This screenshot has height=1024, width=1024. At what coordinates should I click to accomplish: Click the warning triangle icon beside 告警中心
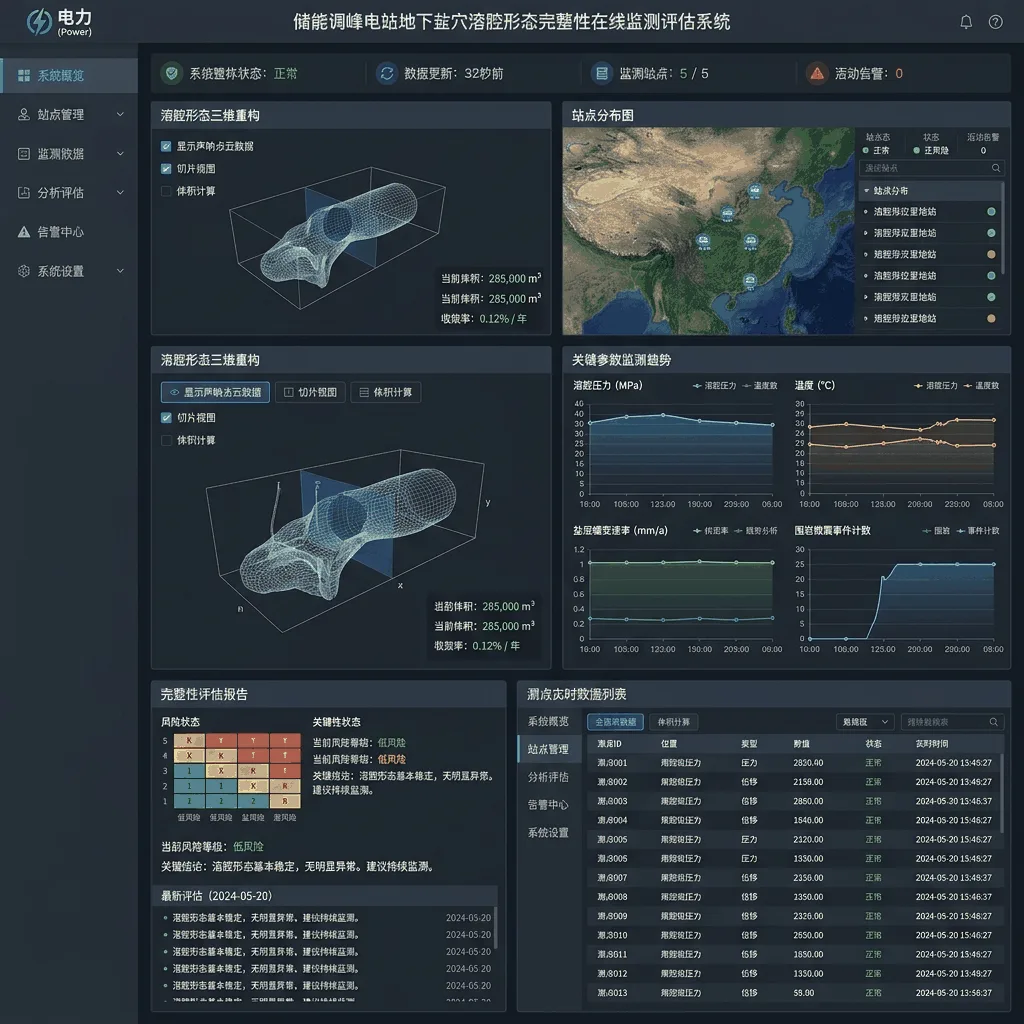pos(24,232)
